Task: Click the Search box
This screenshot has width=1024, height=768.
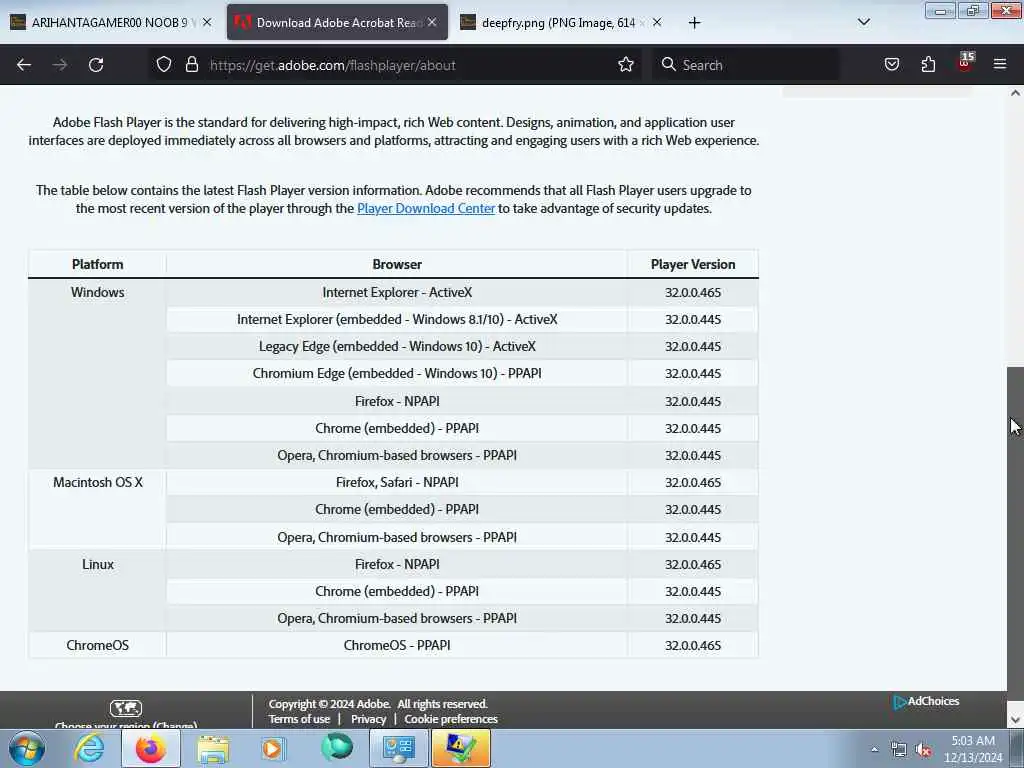Action: pyautogui.click(x=744, y=65)
